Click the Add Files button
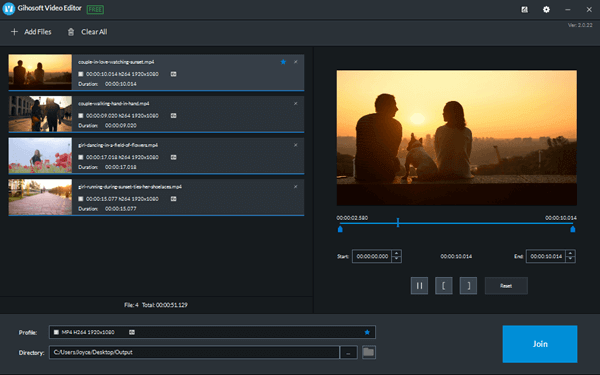 31,32
